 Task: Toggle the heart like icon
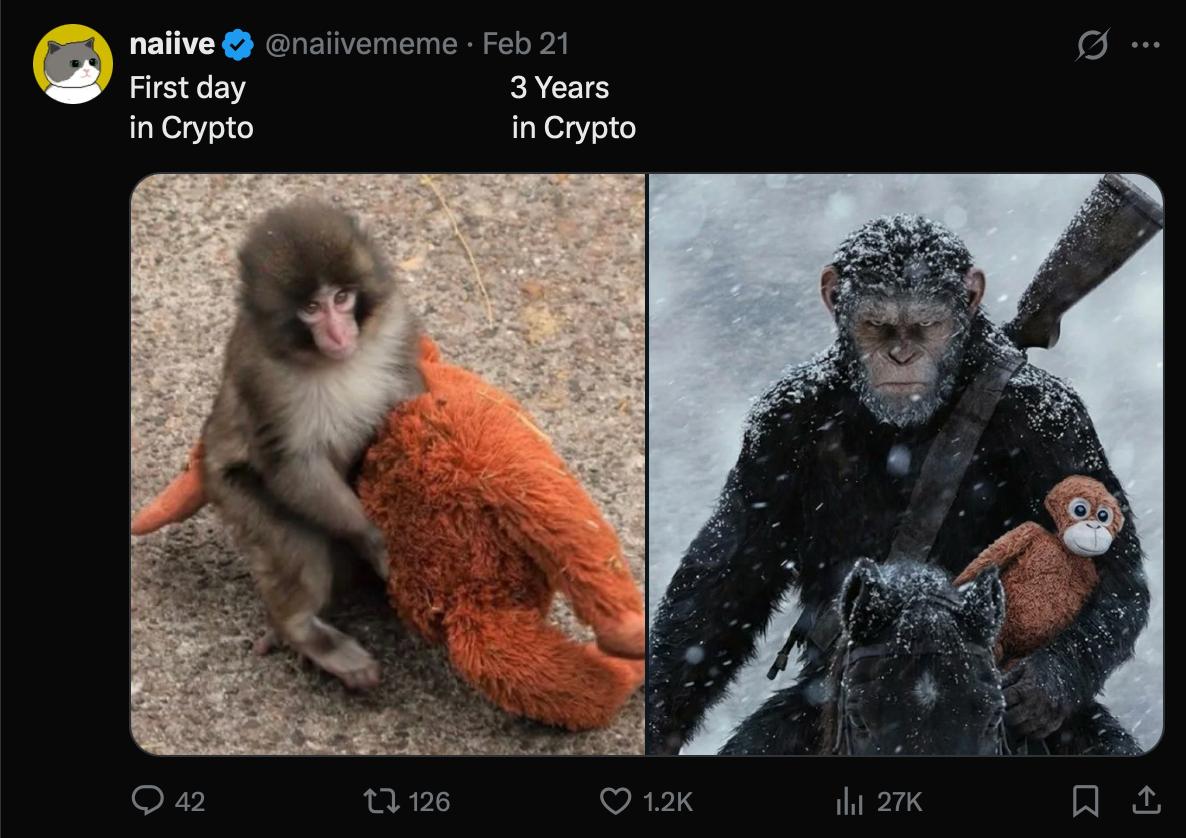click(x=615, y=800)
